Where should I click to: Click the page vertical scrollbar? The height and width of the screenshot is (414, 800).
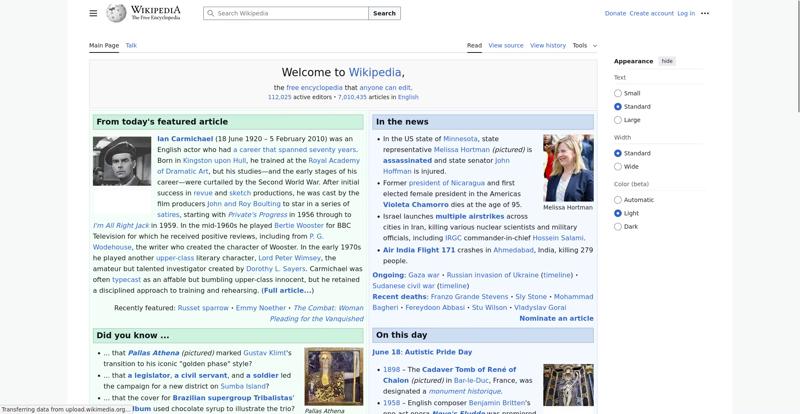click(797, 55)
